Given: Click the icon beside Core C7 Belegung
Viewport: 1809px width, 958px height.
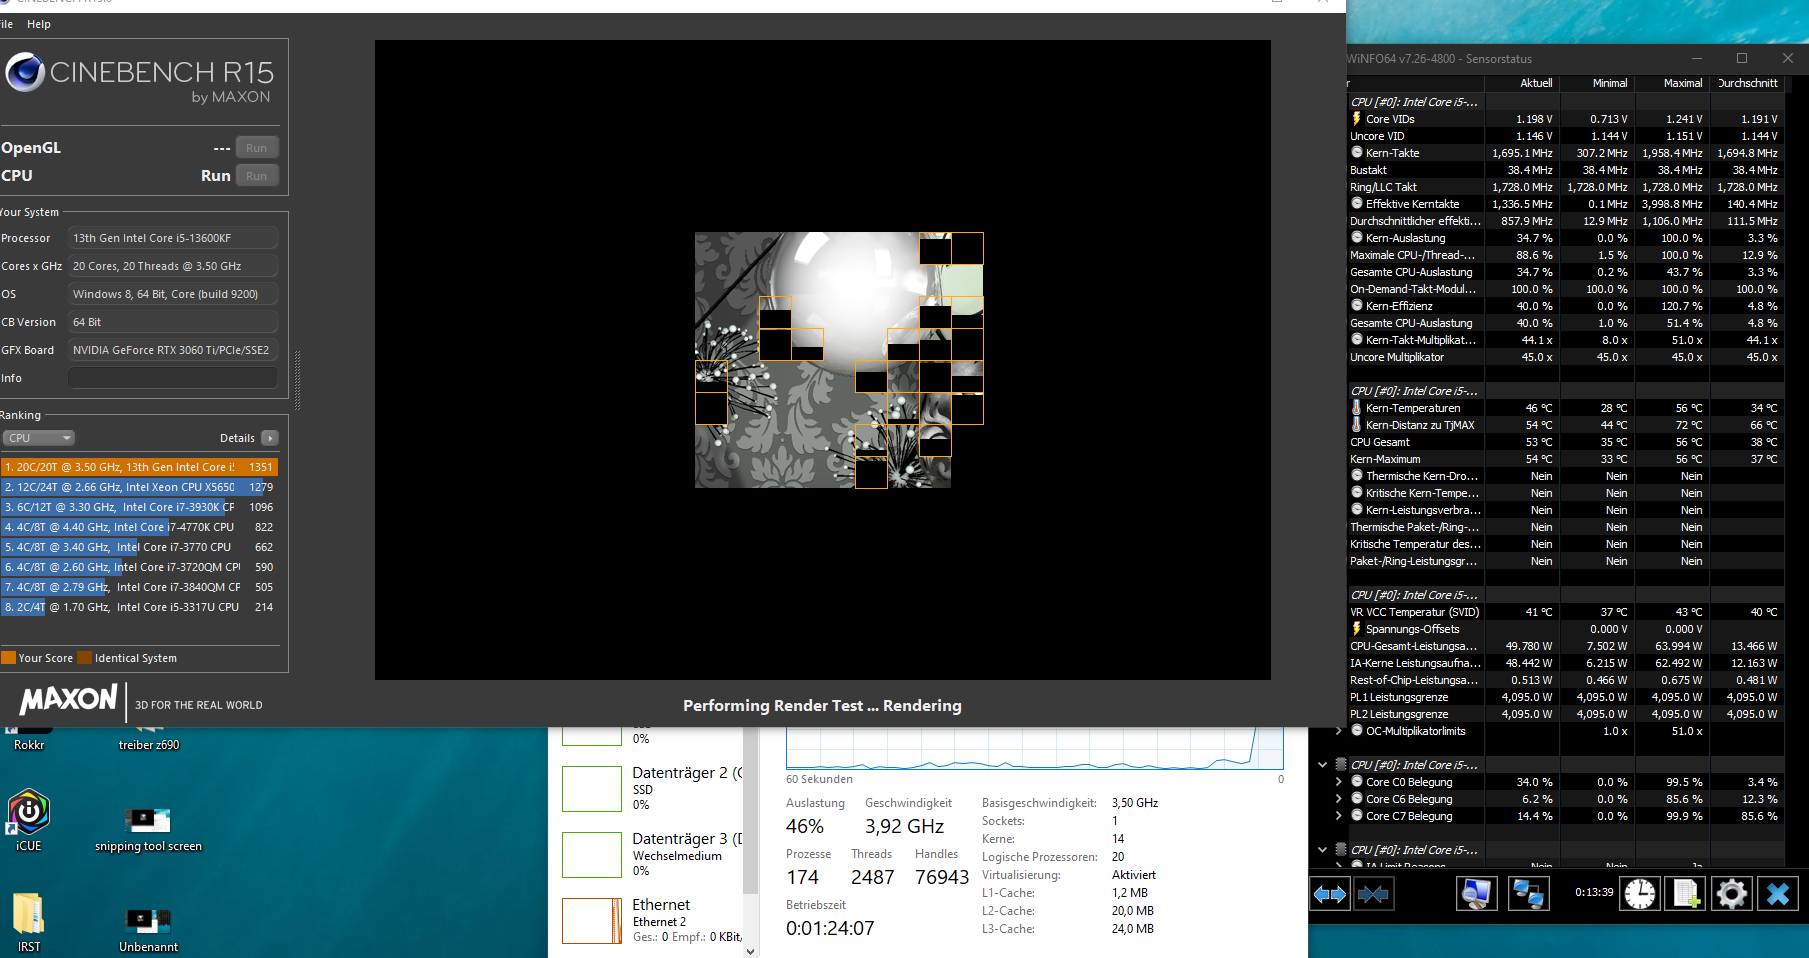Looking at the screenshot, I should (x=1357, y=816).
